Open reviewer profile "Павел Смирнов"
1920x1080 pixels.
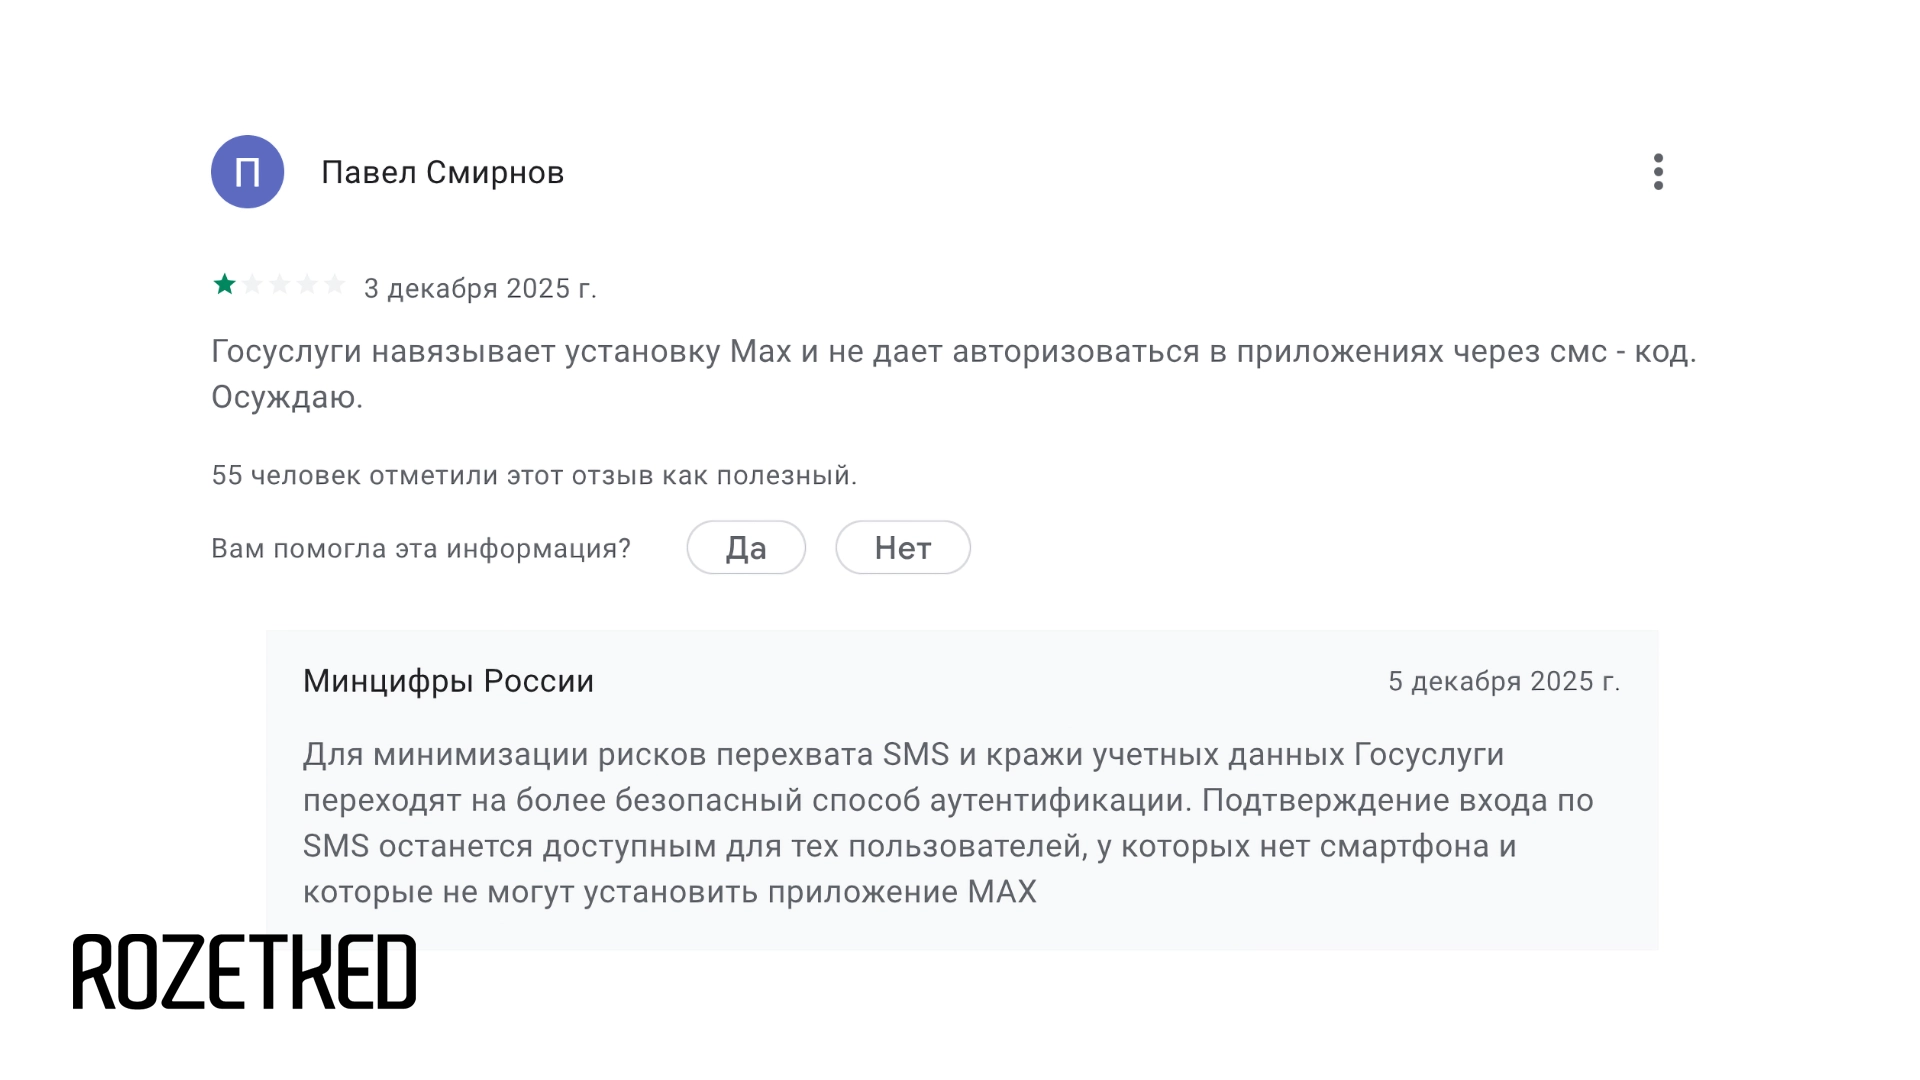[442, 173]
